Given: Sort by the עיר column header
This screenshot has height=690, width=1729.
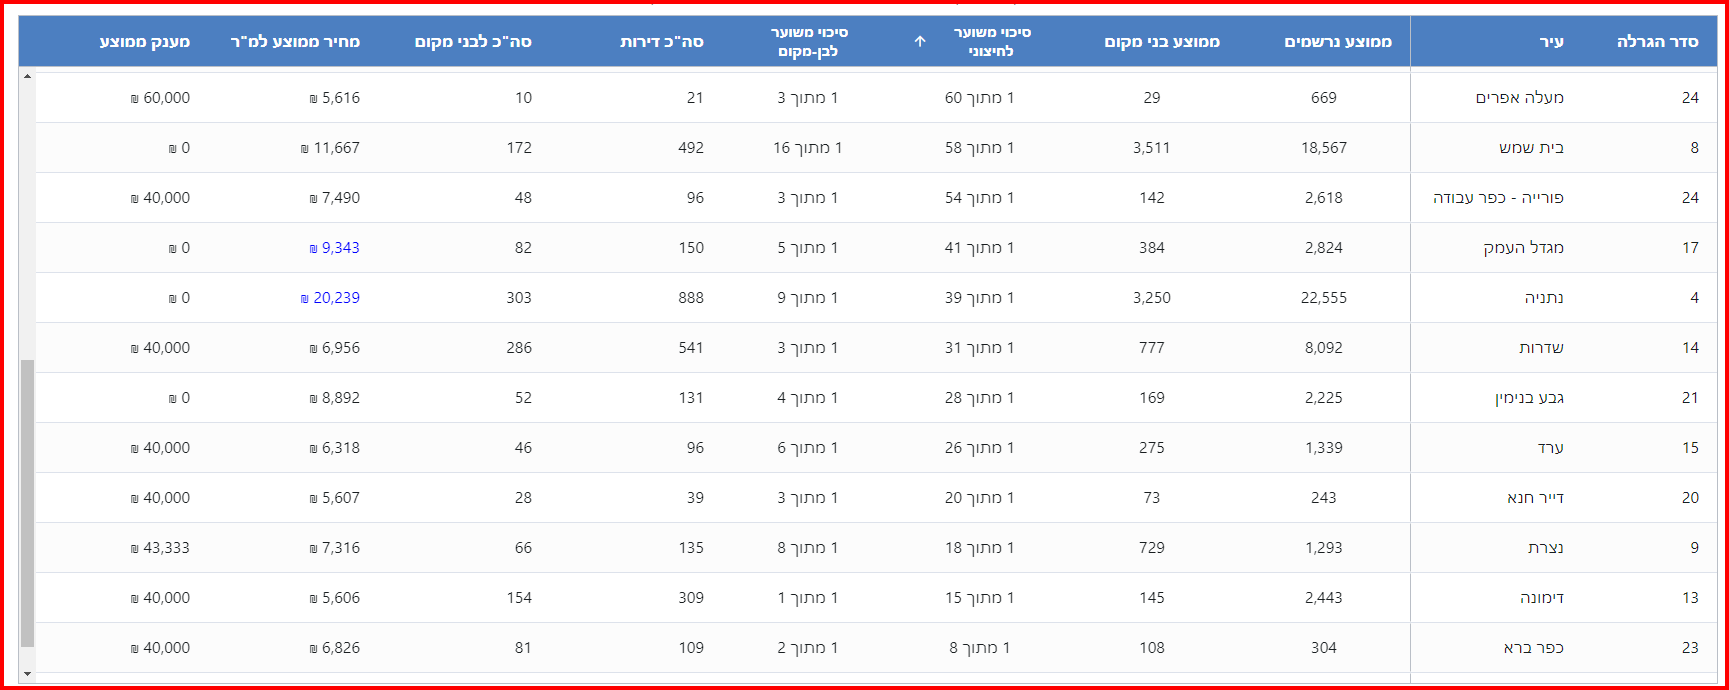Looking at the screenshot, I should click(x=1551, y=42).
